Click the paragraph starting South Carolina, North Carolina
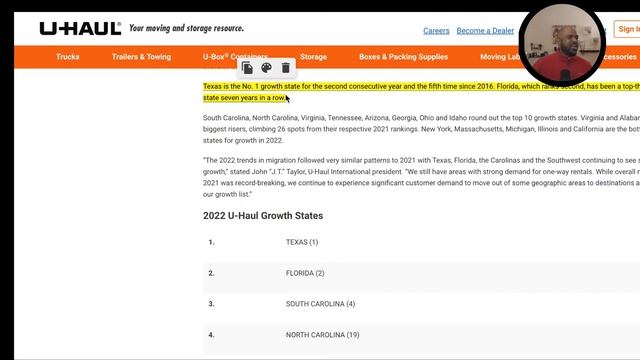Screen dimensions: 640x360 [x=421, y=129]
